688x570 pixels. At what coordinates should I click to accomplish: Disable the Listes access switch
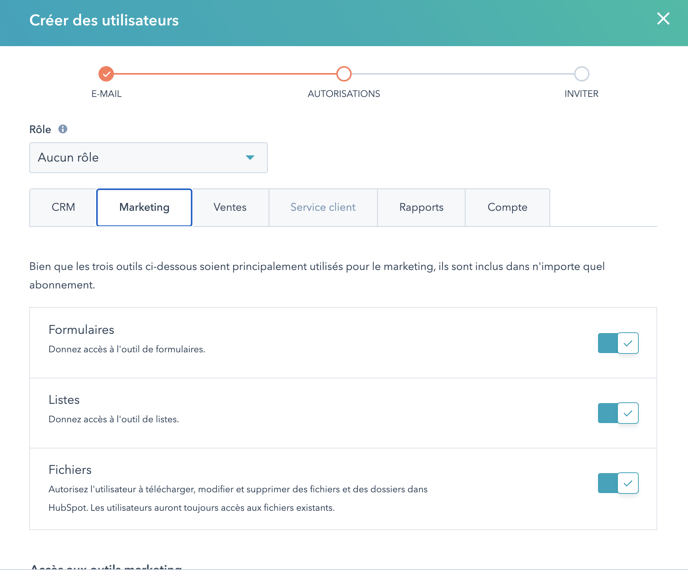tap(618, 413)
